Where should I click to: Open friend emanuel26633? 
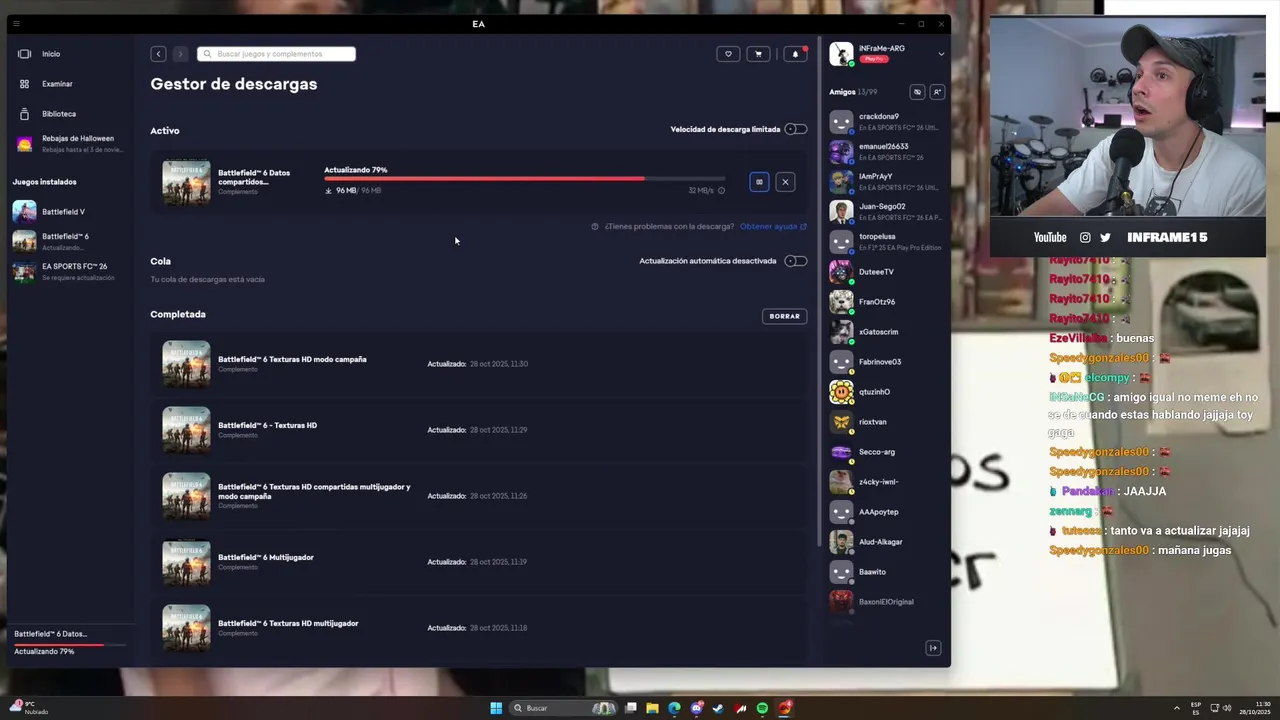(885, 152)
